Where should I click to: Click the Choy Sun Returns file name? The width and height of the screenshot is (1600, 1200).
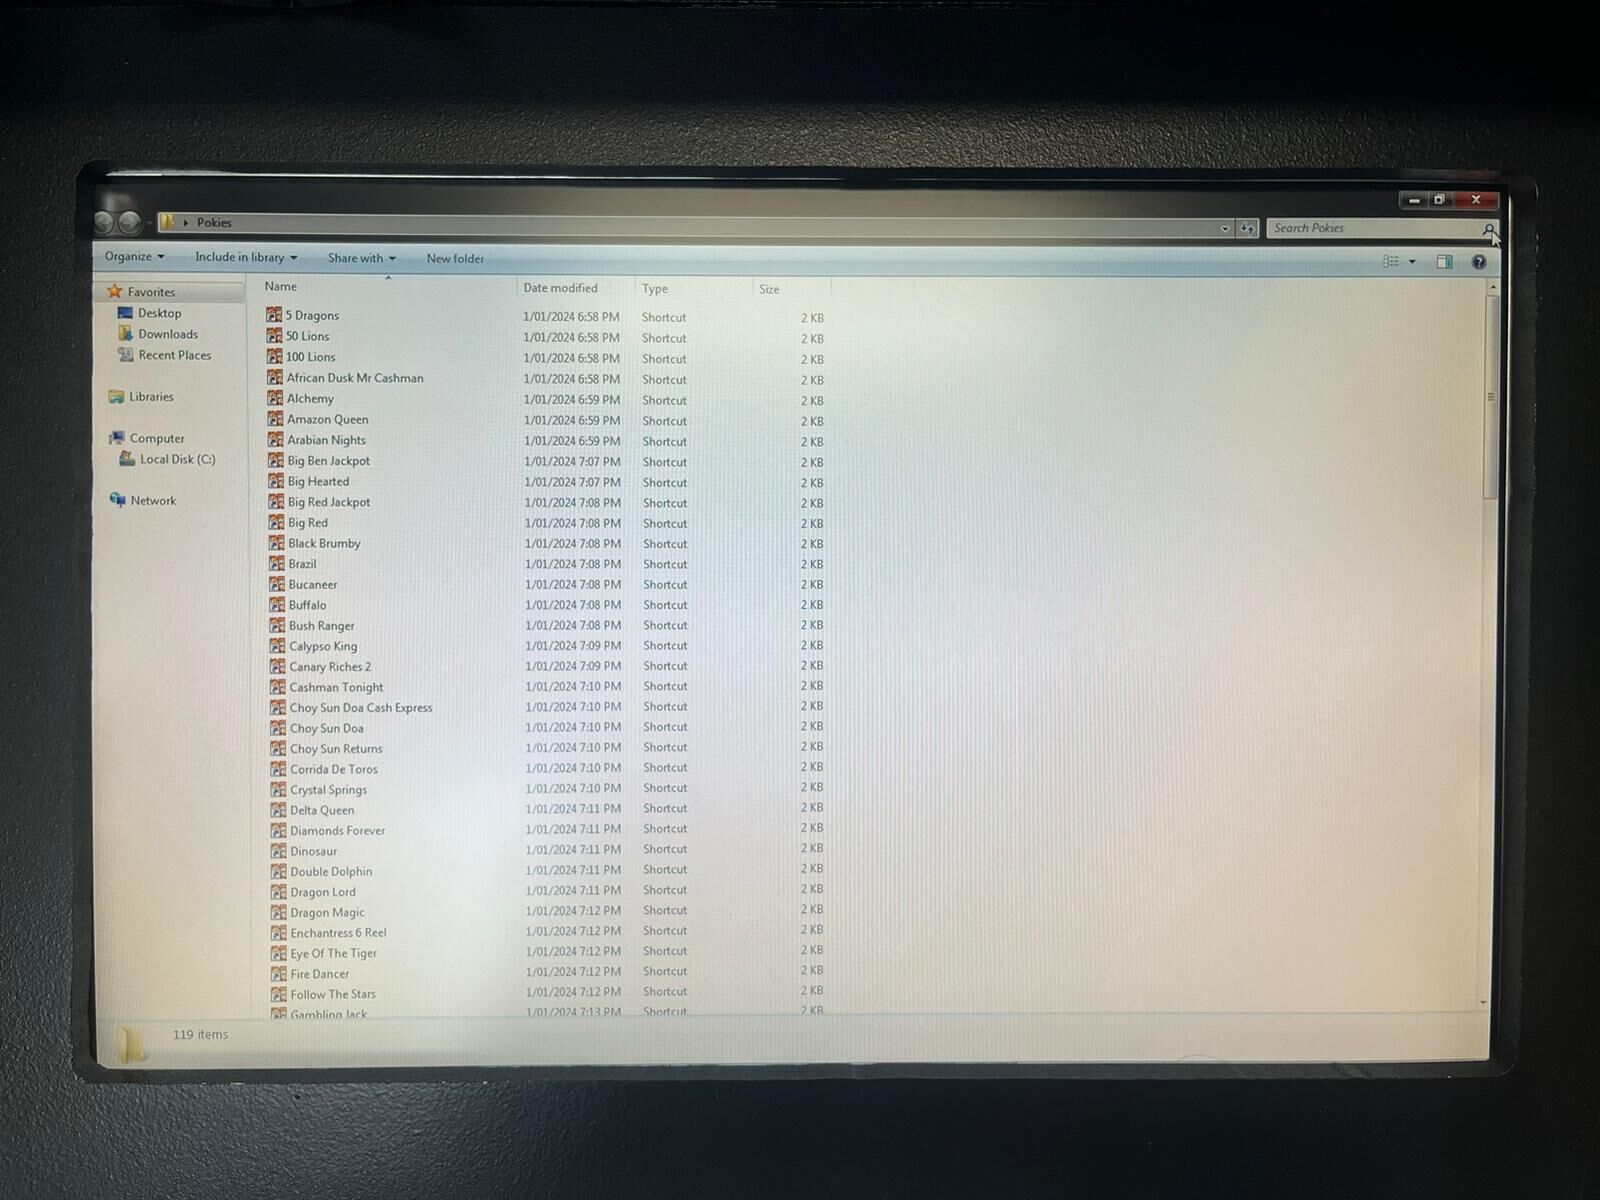[x=336, y=749]
